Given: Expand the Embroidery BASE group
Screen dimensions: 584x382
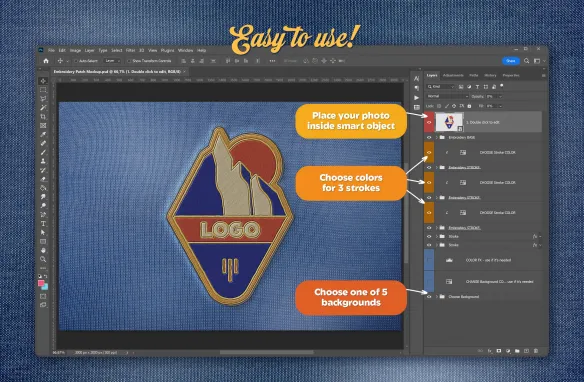Looking at the screenshot, I should coord(437,137).
